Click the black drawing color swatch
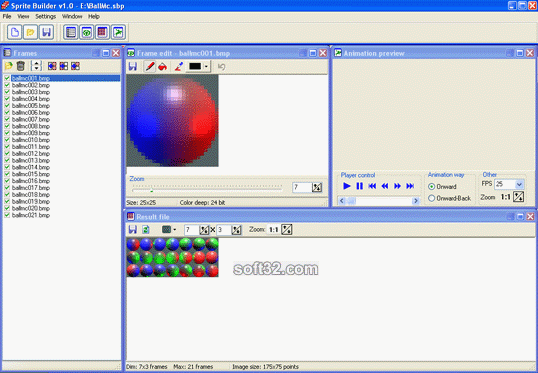The width and height of the screenshot is (538, 373). tap(195, 66)
